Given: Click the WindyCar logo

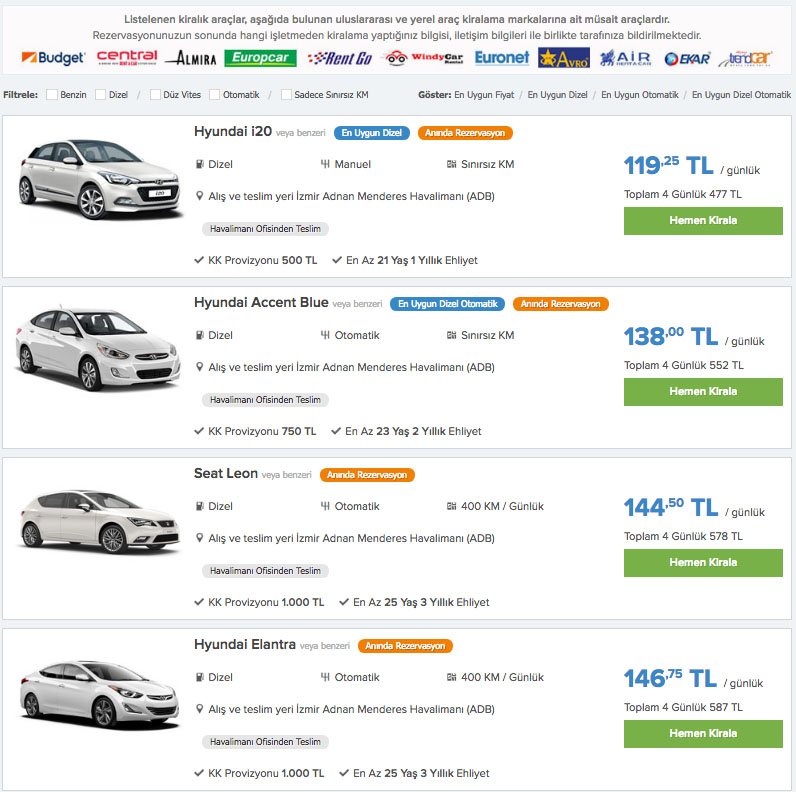Looking at the screenshot, I should click(423, 58).
